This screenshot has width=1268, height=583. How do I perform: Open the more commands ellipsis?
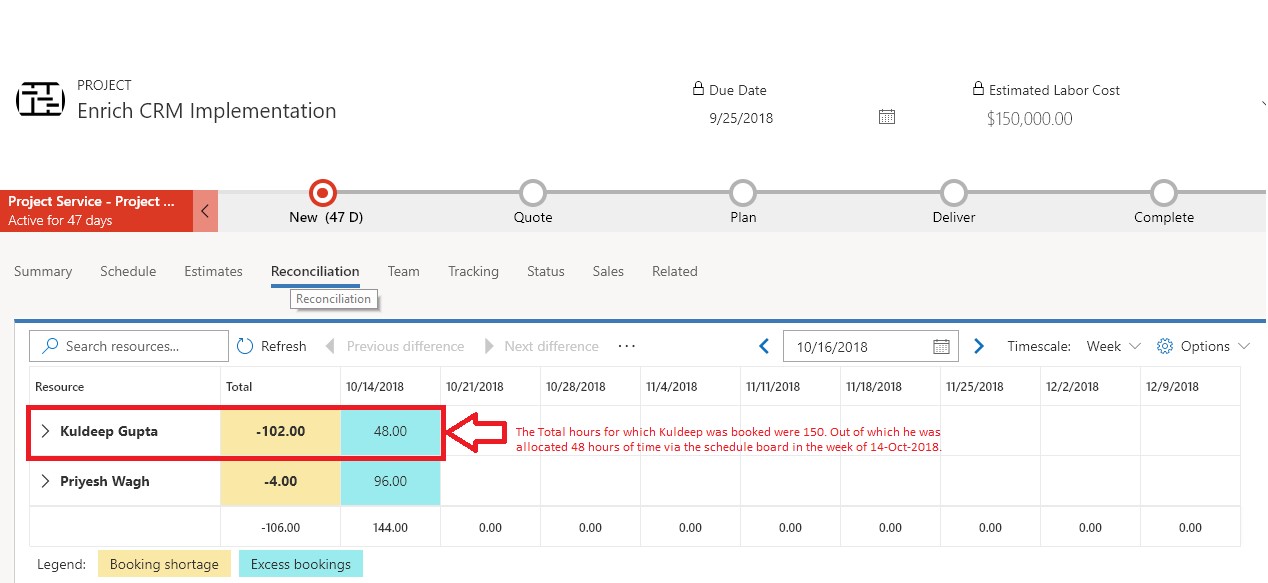click(x=627, y=346)
